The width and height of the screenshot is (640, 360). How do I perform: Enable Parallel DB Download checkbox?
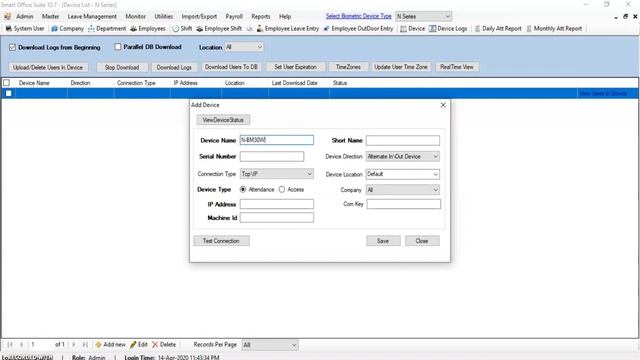coord(118,47)
